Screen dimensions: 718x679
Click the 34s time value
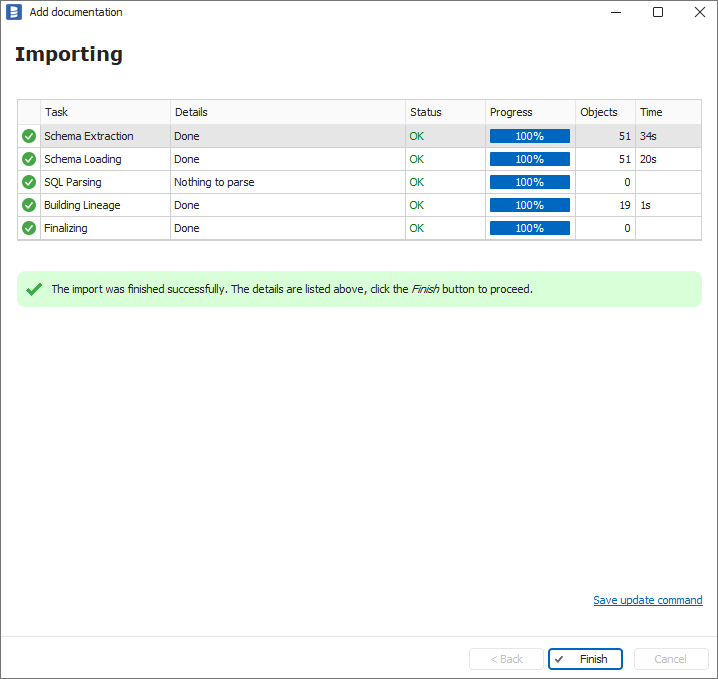point(648,136)
